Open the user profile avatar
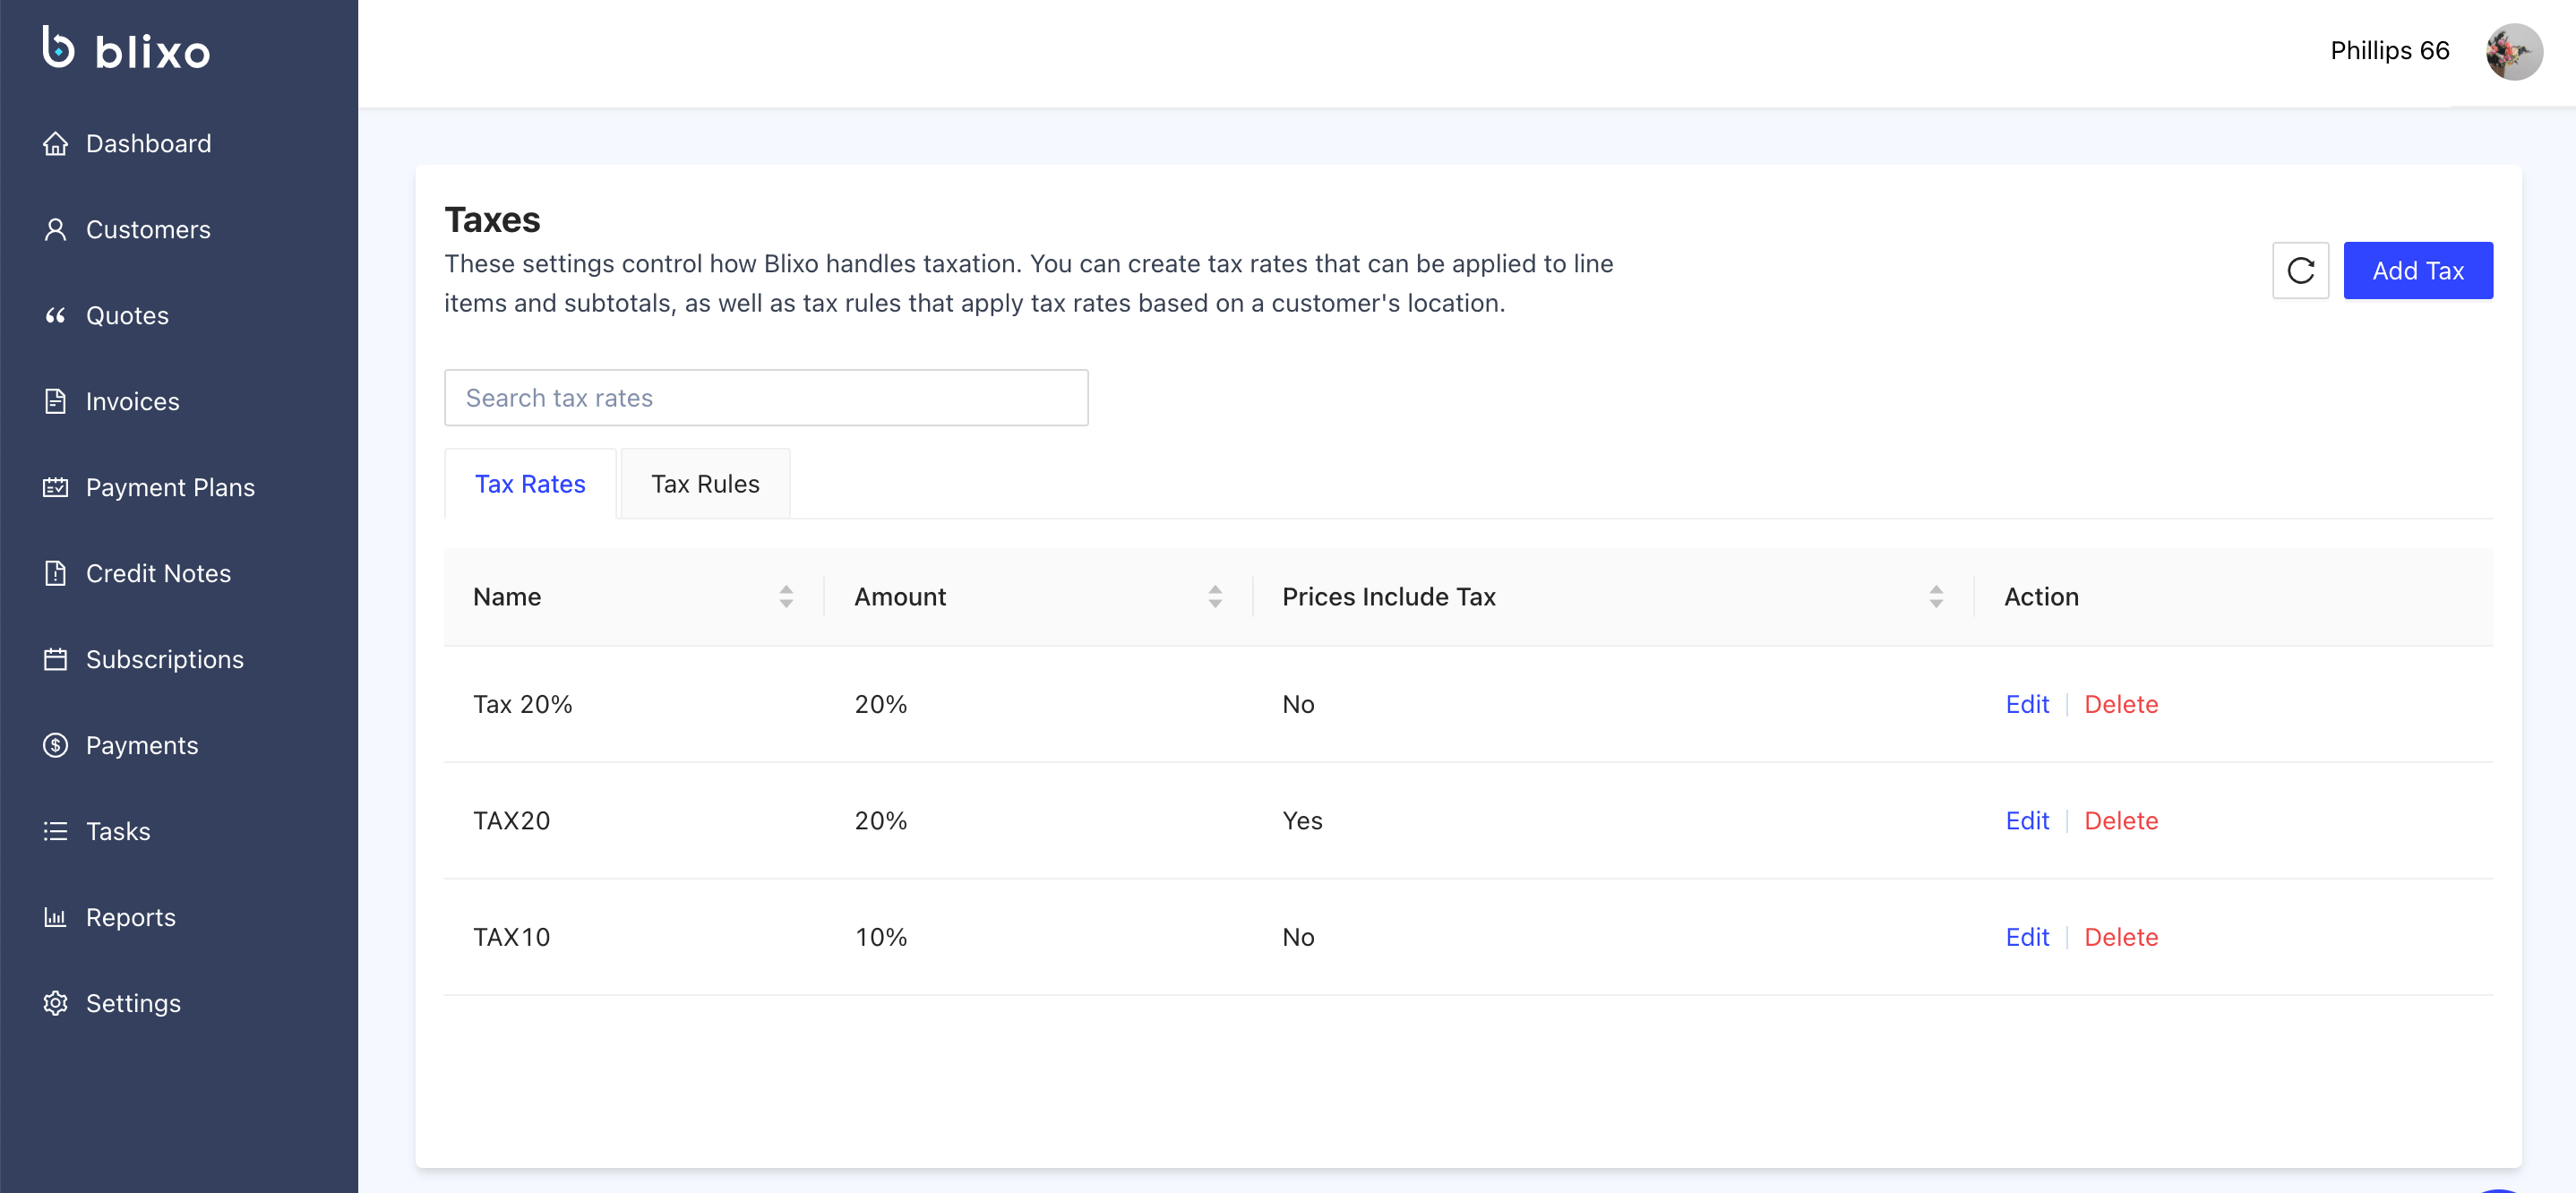The width and height of the screenshot is (2576, 1193). (2514, 52)
